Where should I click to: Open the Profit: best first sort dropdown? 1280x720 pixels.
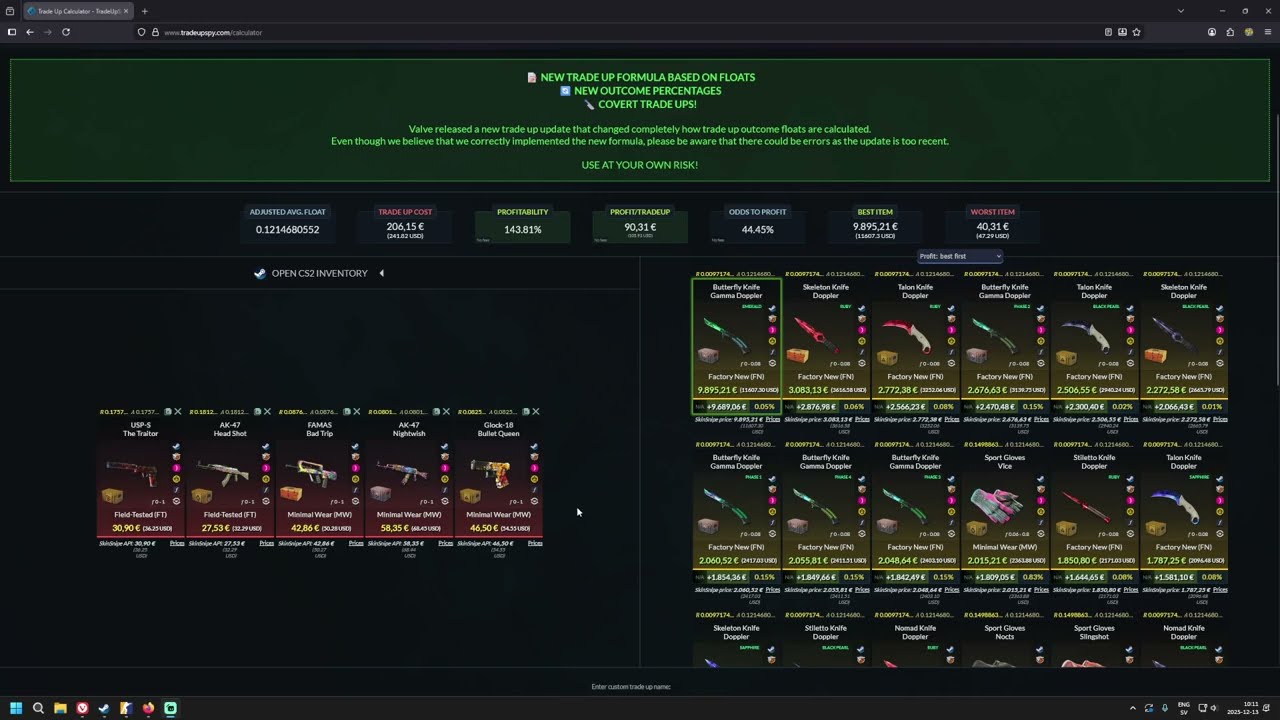pyautogui.click(x=960, y=256)
